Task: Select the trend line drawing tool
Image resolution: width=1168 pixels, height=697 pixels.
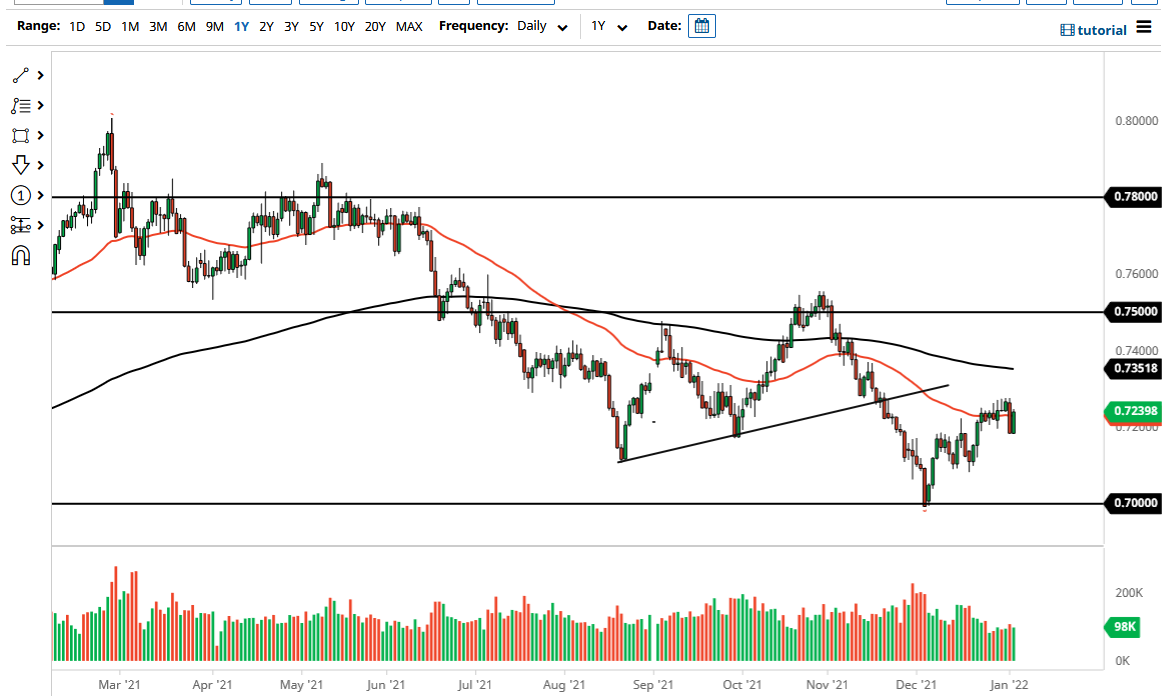Action: pyautogui.click(x=20, y=75)
